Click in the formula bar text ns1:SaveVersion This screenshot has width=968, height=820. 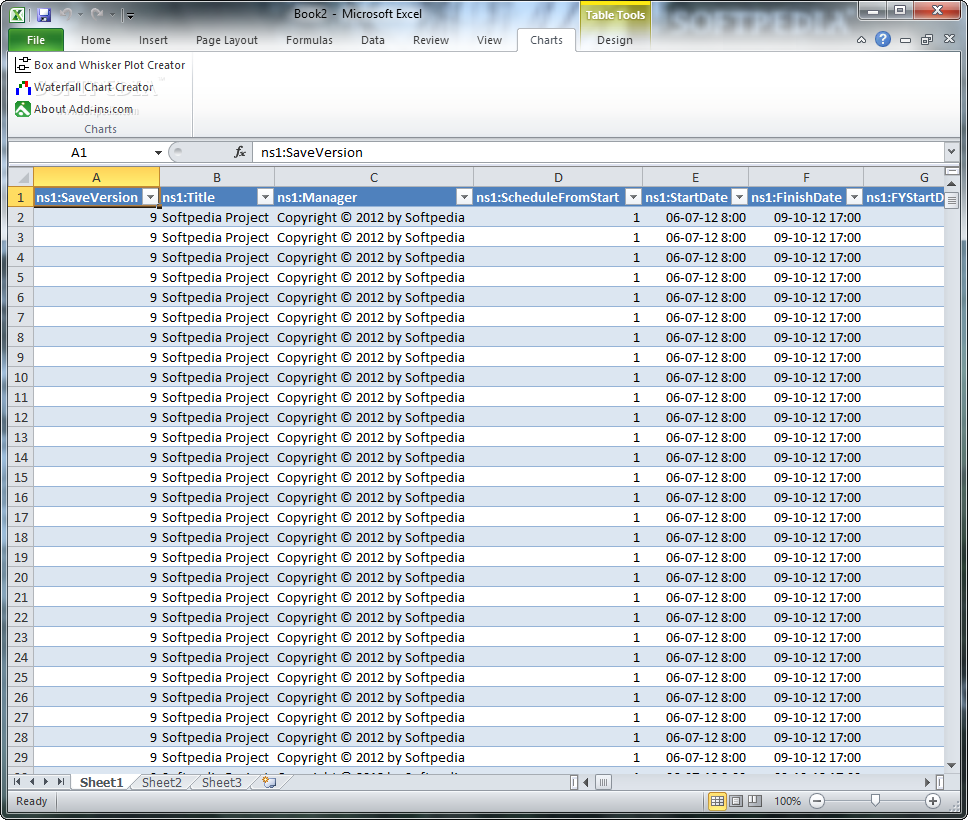(312, 153)
